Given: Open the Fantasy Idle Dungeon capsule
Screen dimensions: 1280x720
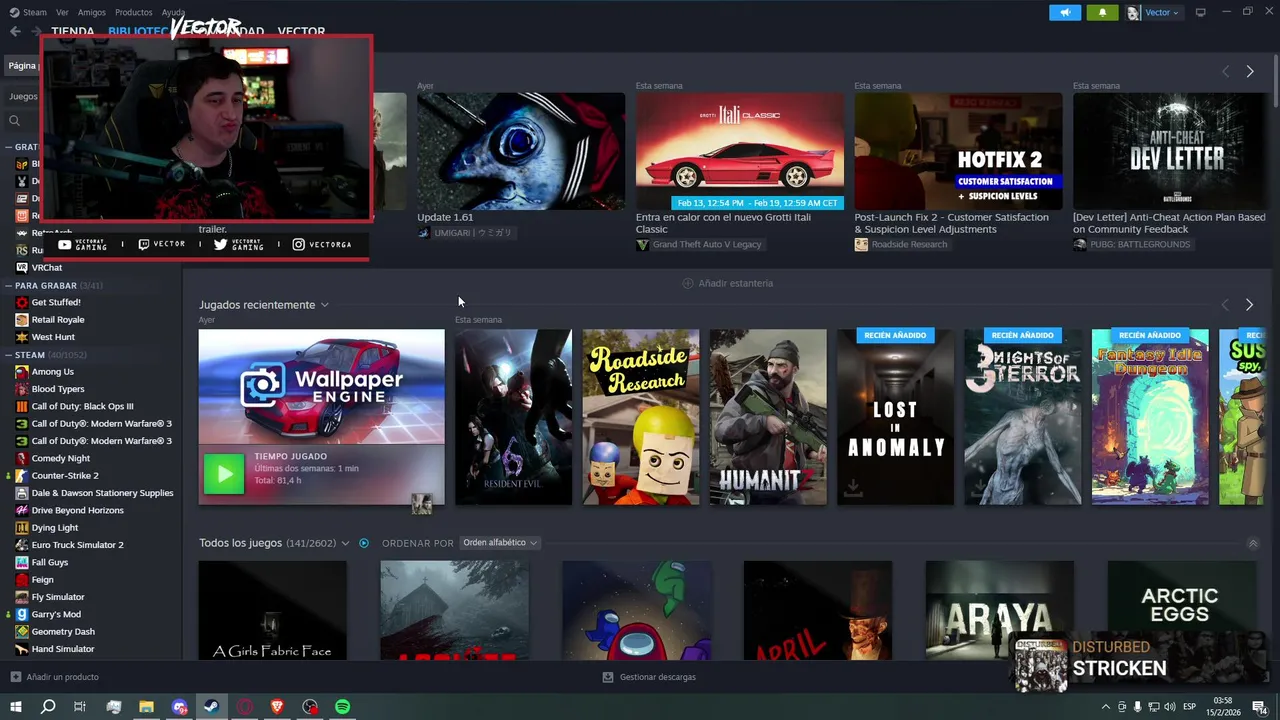Looking at the screenshot, I should coord(1150,417).
